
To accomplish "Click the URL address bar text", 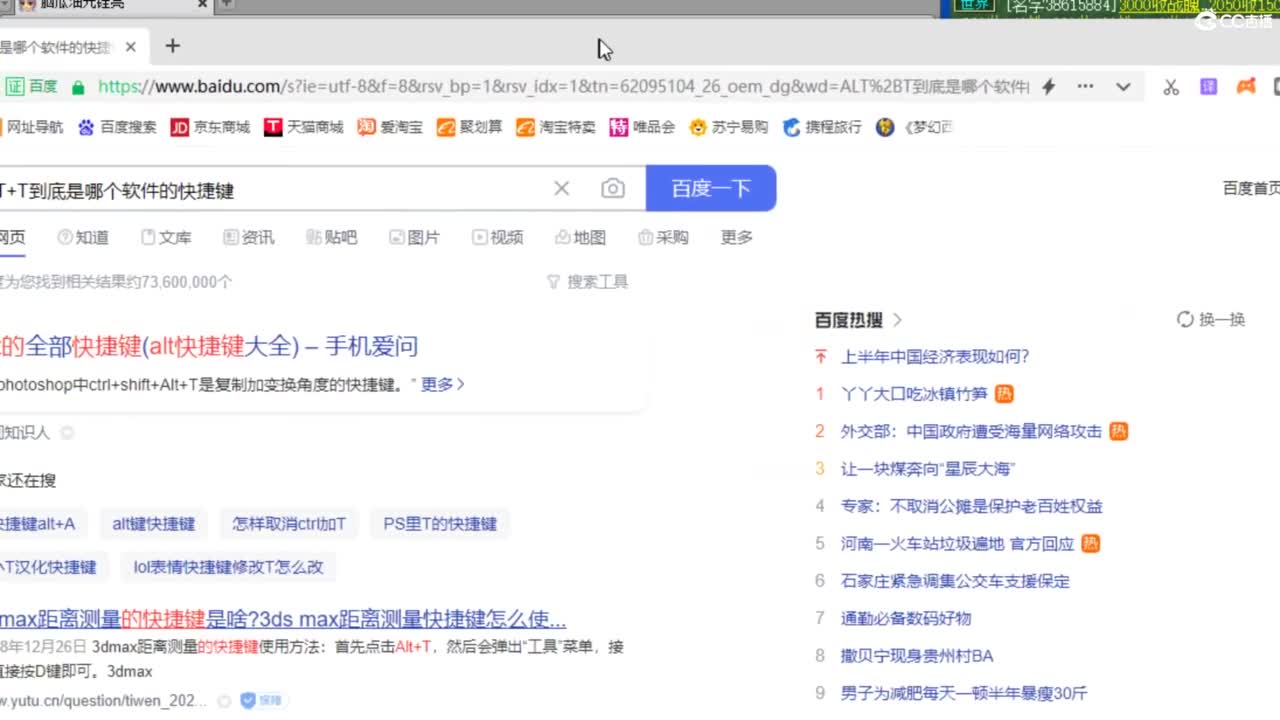I will (563, 87).
